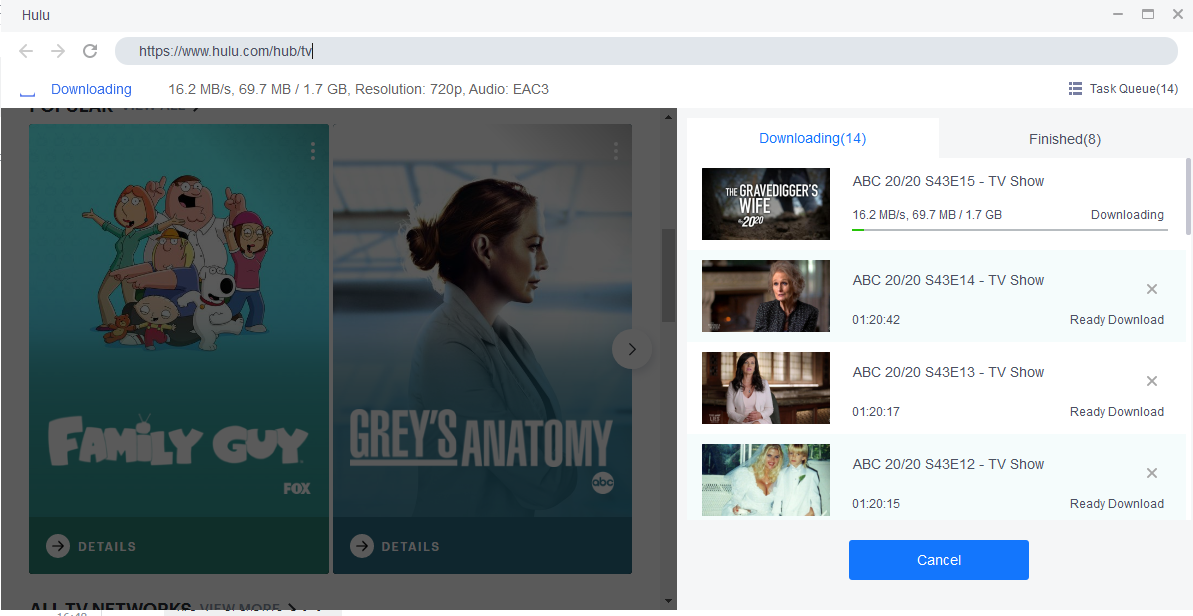This screenshot has height=616, width=1193.
Task: Click the Hulu page vertical scrollbar thumb
Action: coord(669,275)
